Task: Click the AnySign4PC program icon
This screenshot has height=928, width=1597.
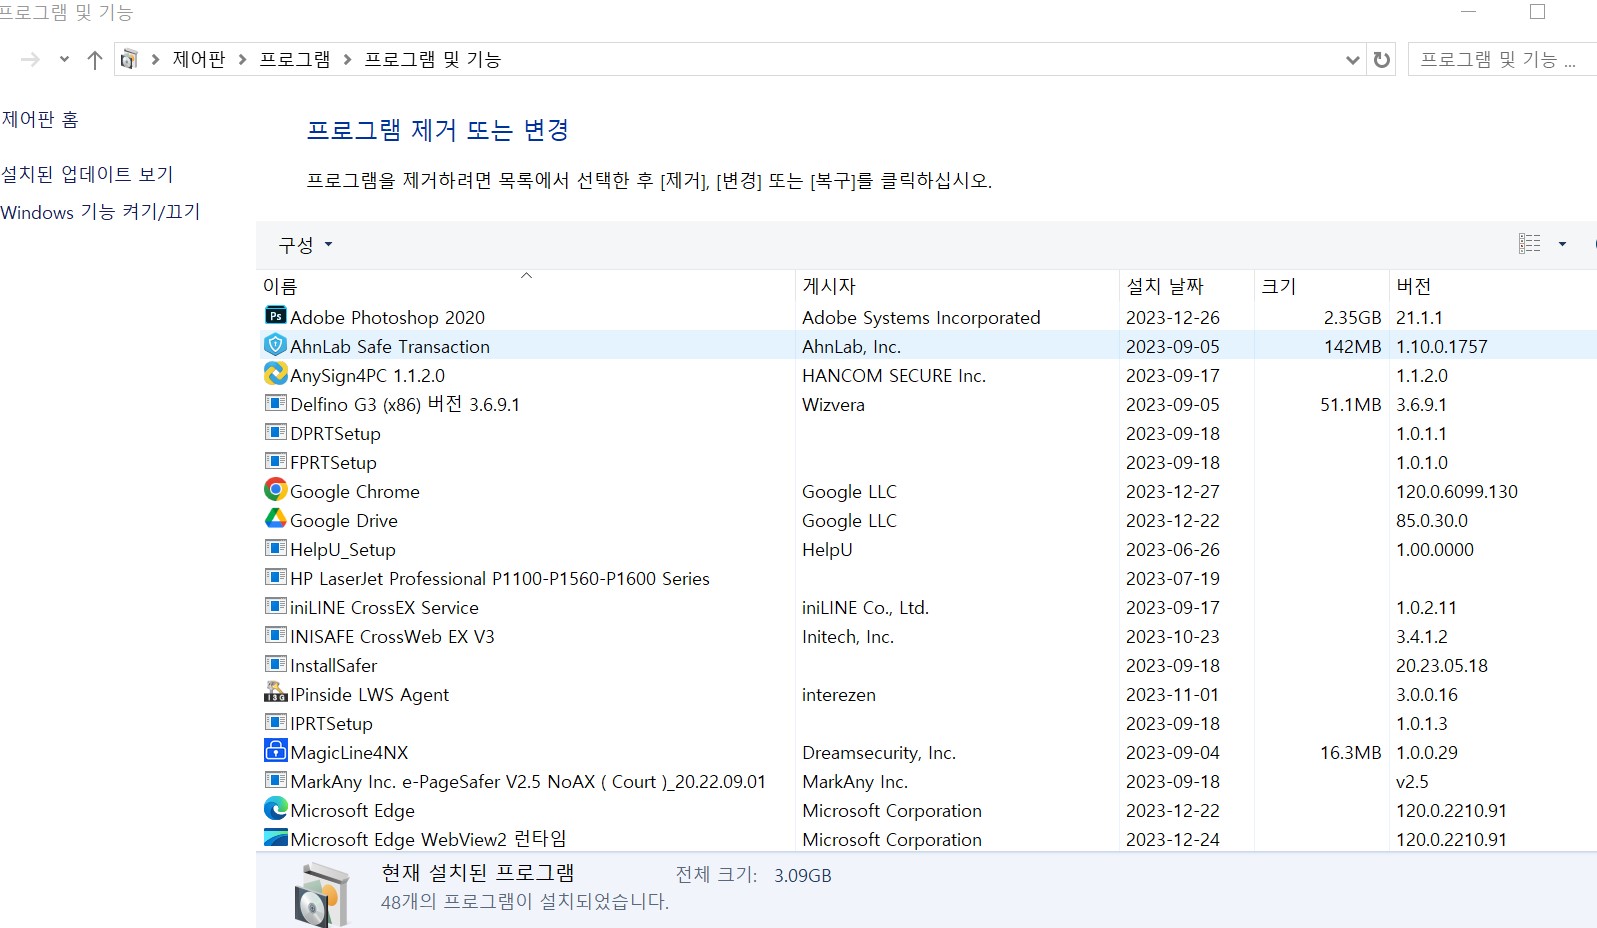Action: click(275, 374)
